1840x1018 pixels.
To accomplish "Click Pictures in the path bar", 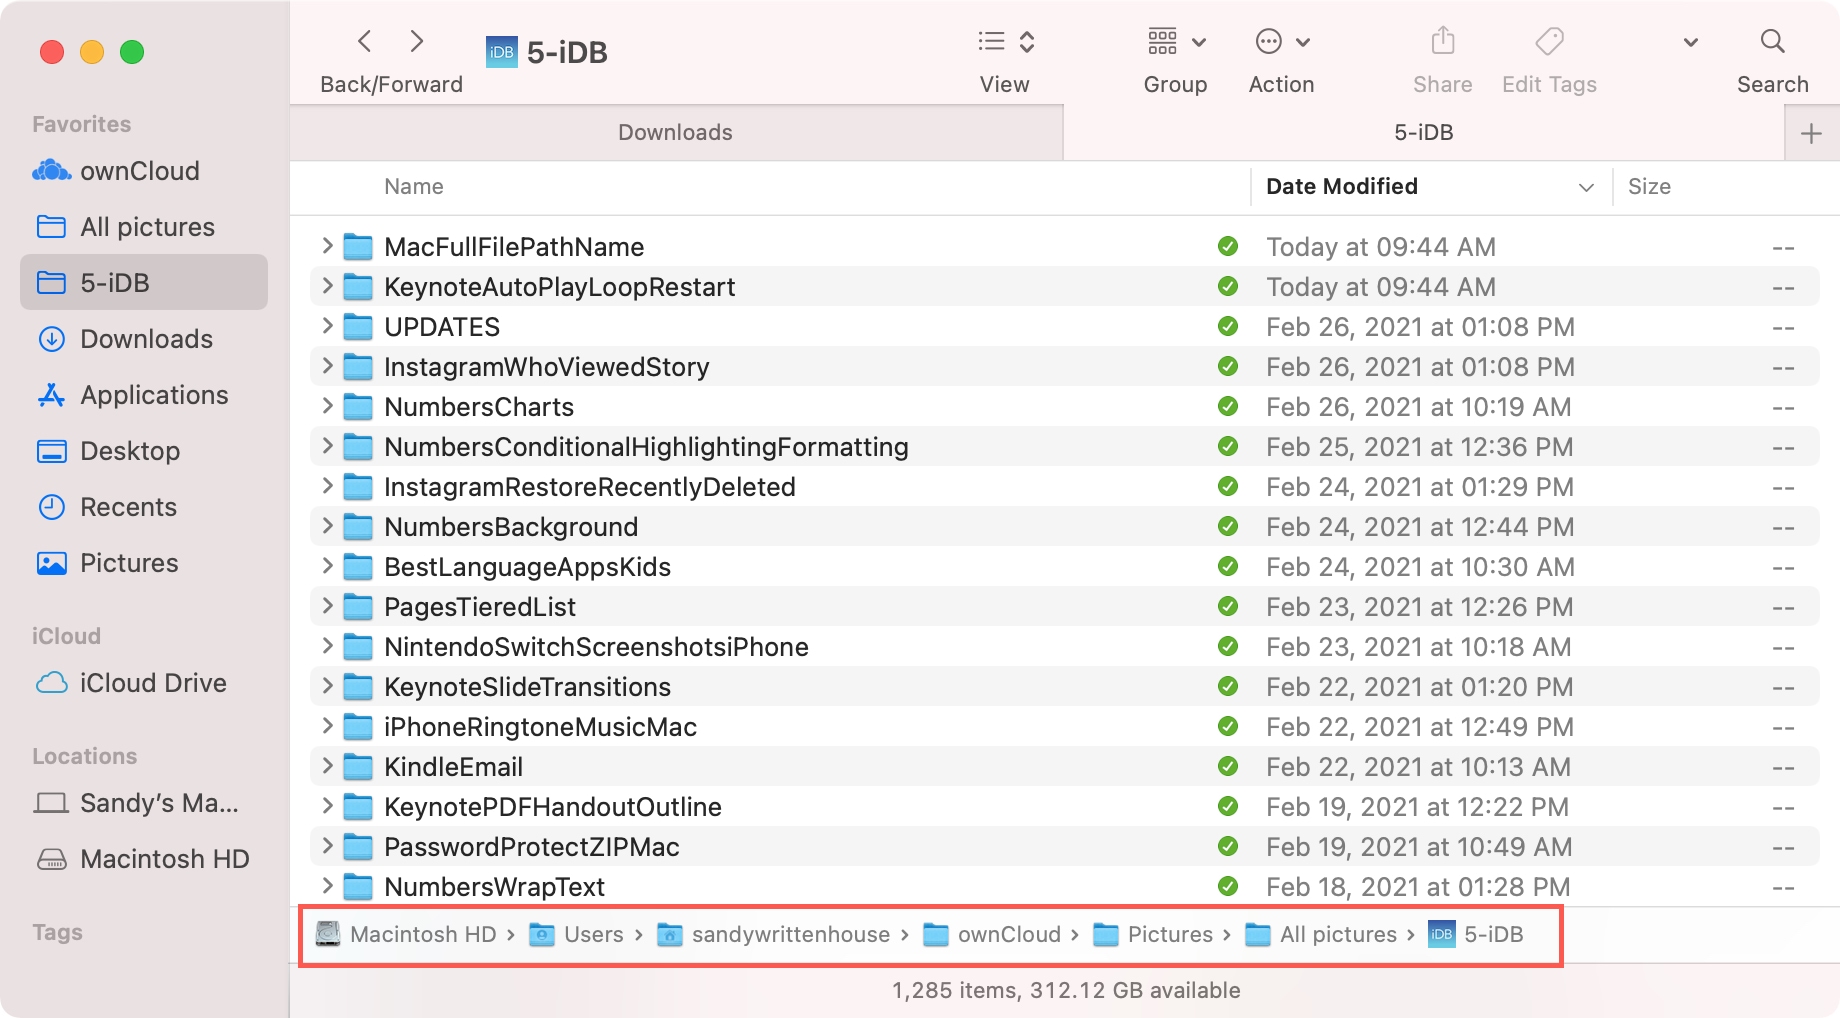I will pyautogui.click(x=1153, y=934).
